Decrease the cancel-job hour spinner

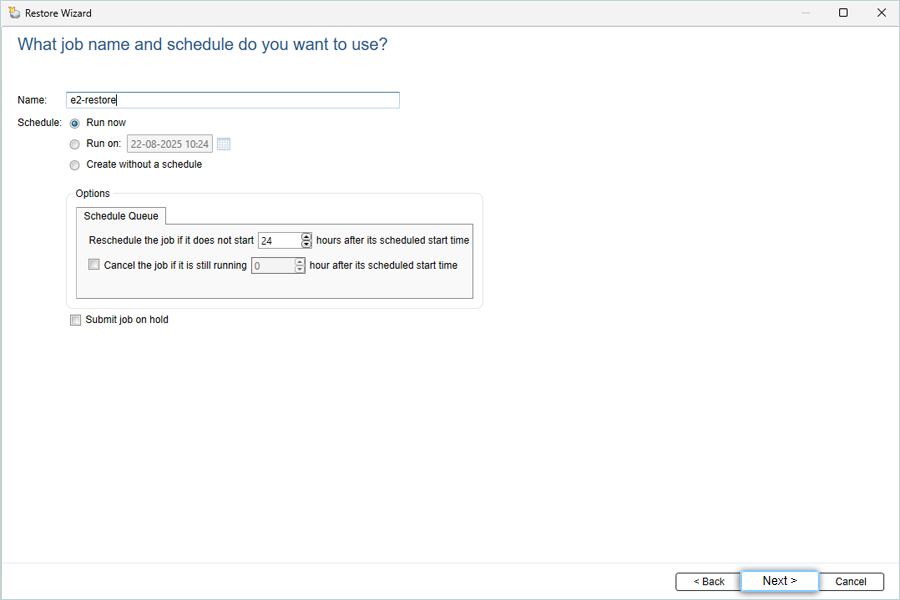[300, 269]
